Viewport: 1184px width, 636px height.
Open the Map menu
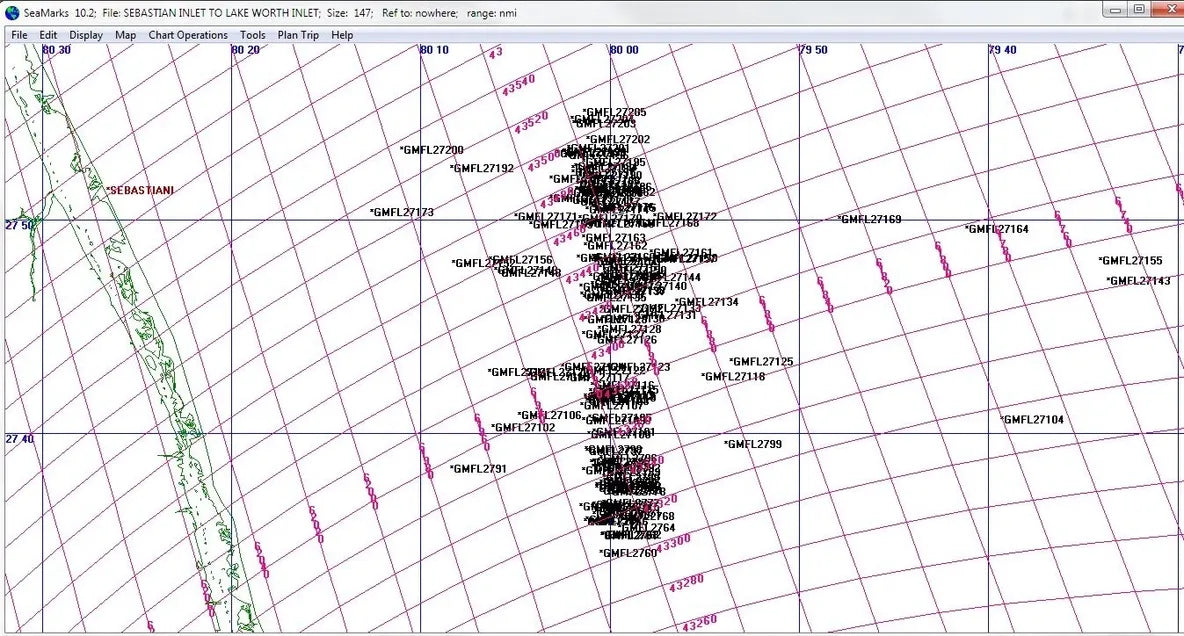point(125,35)
